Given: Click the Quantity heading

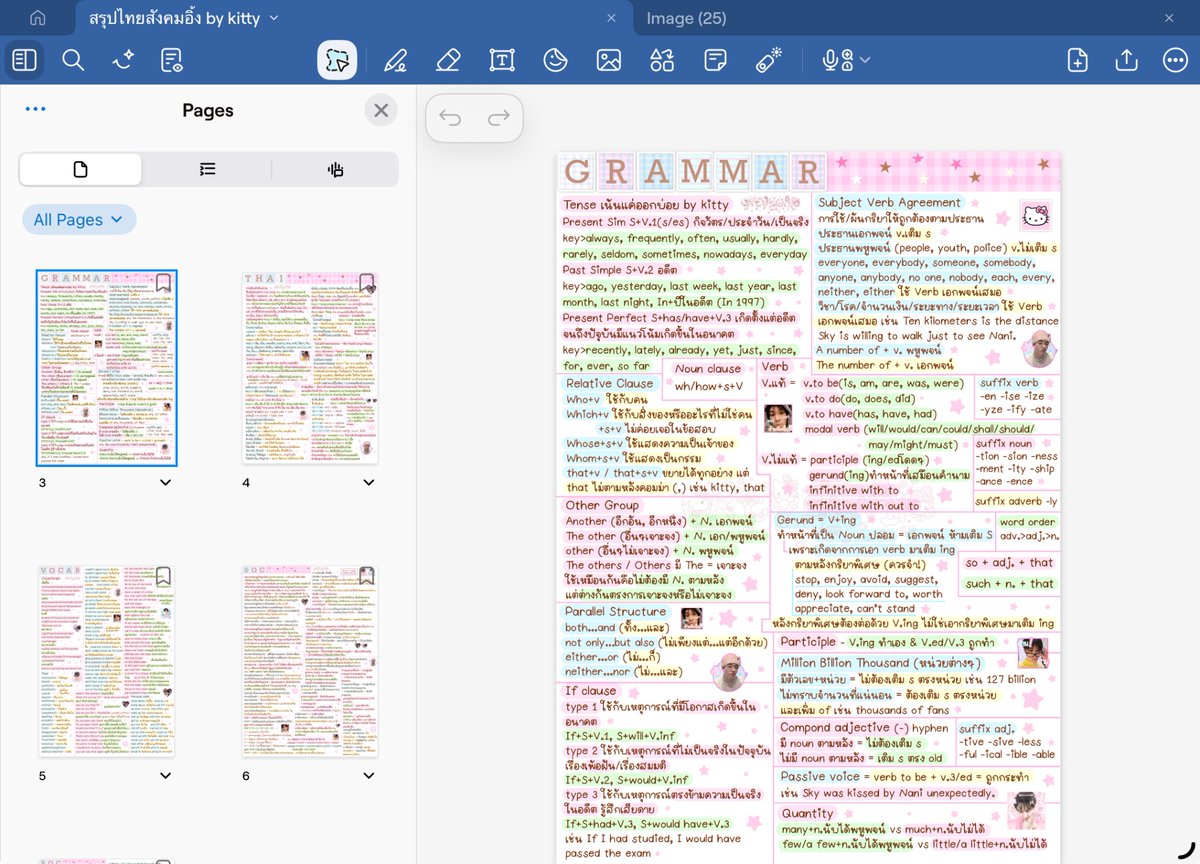Looking at the screenshot, I should pos(807,813).
